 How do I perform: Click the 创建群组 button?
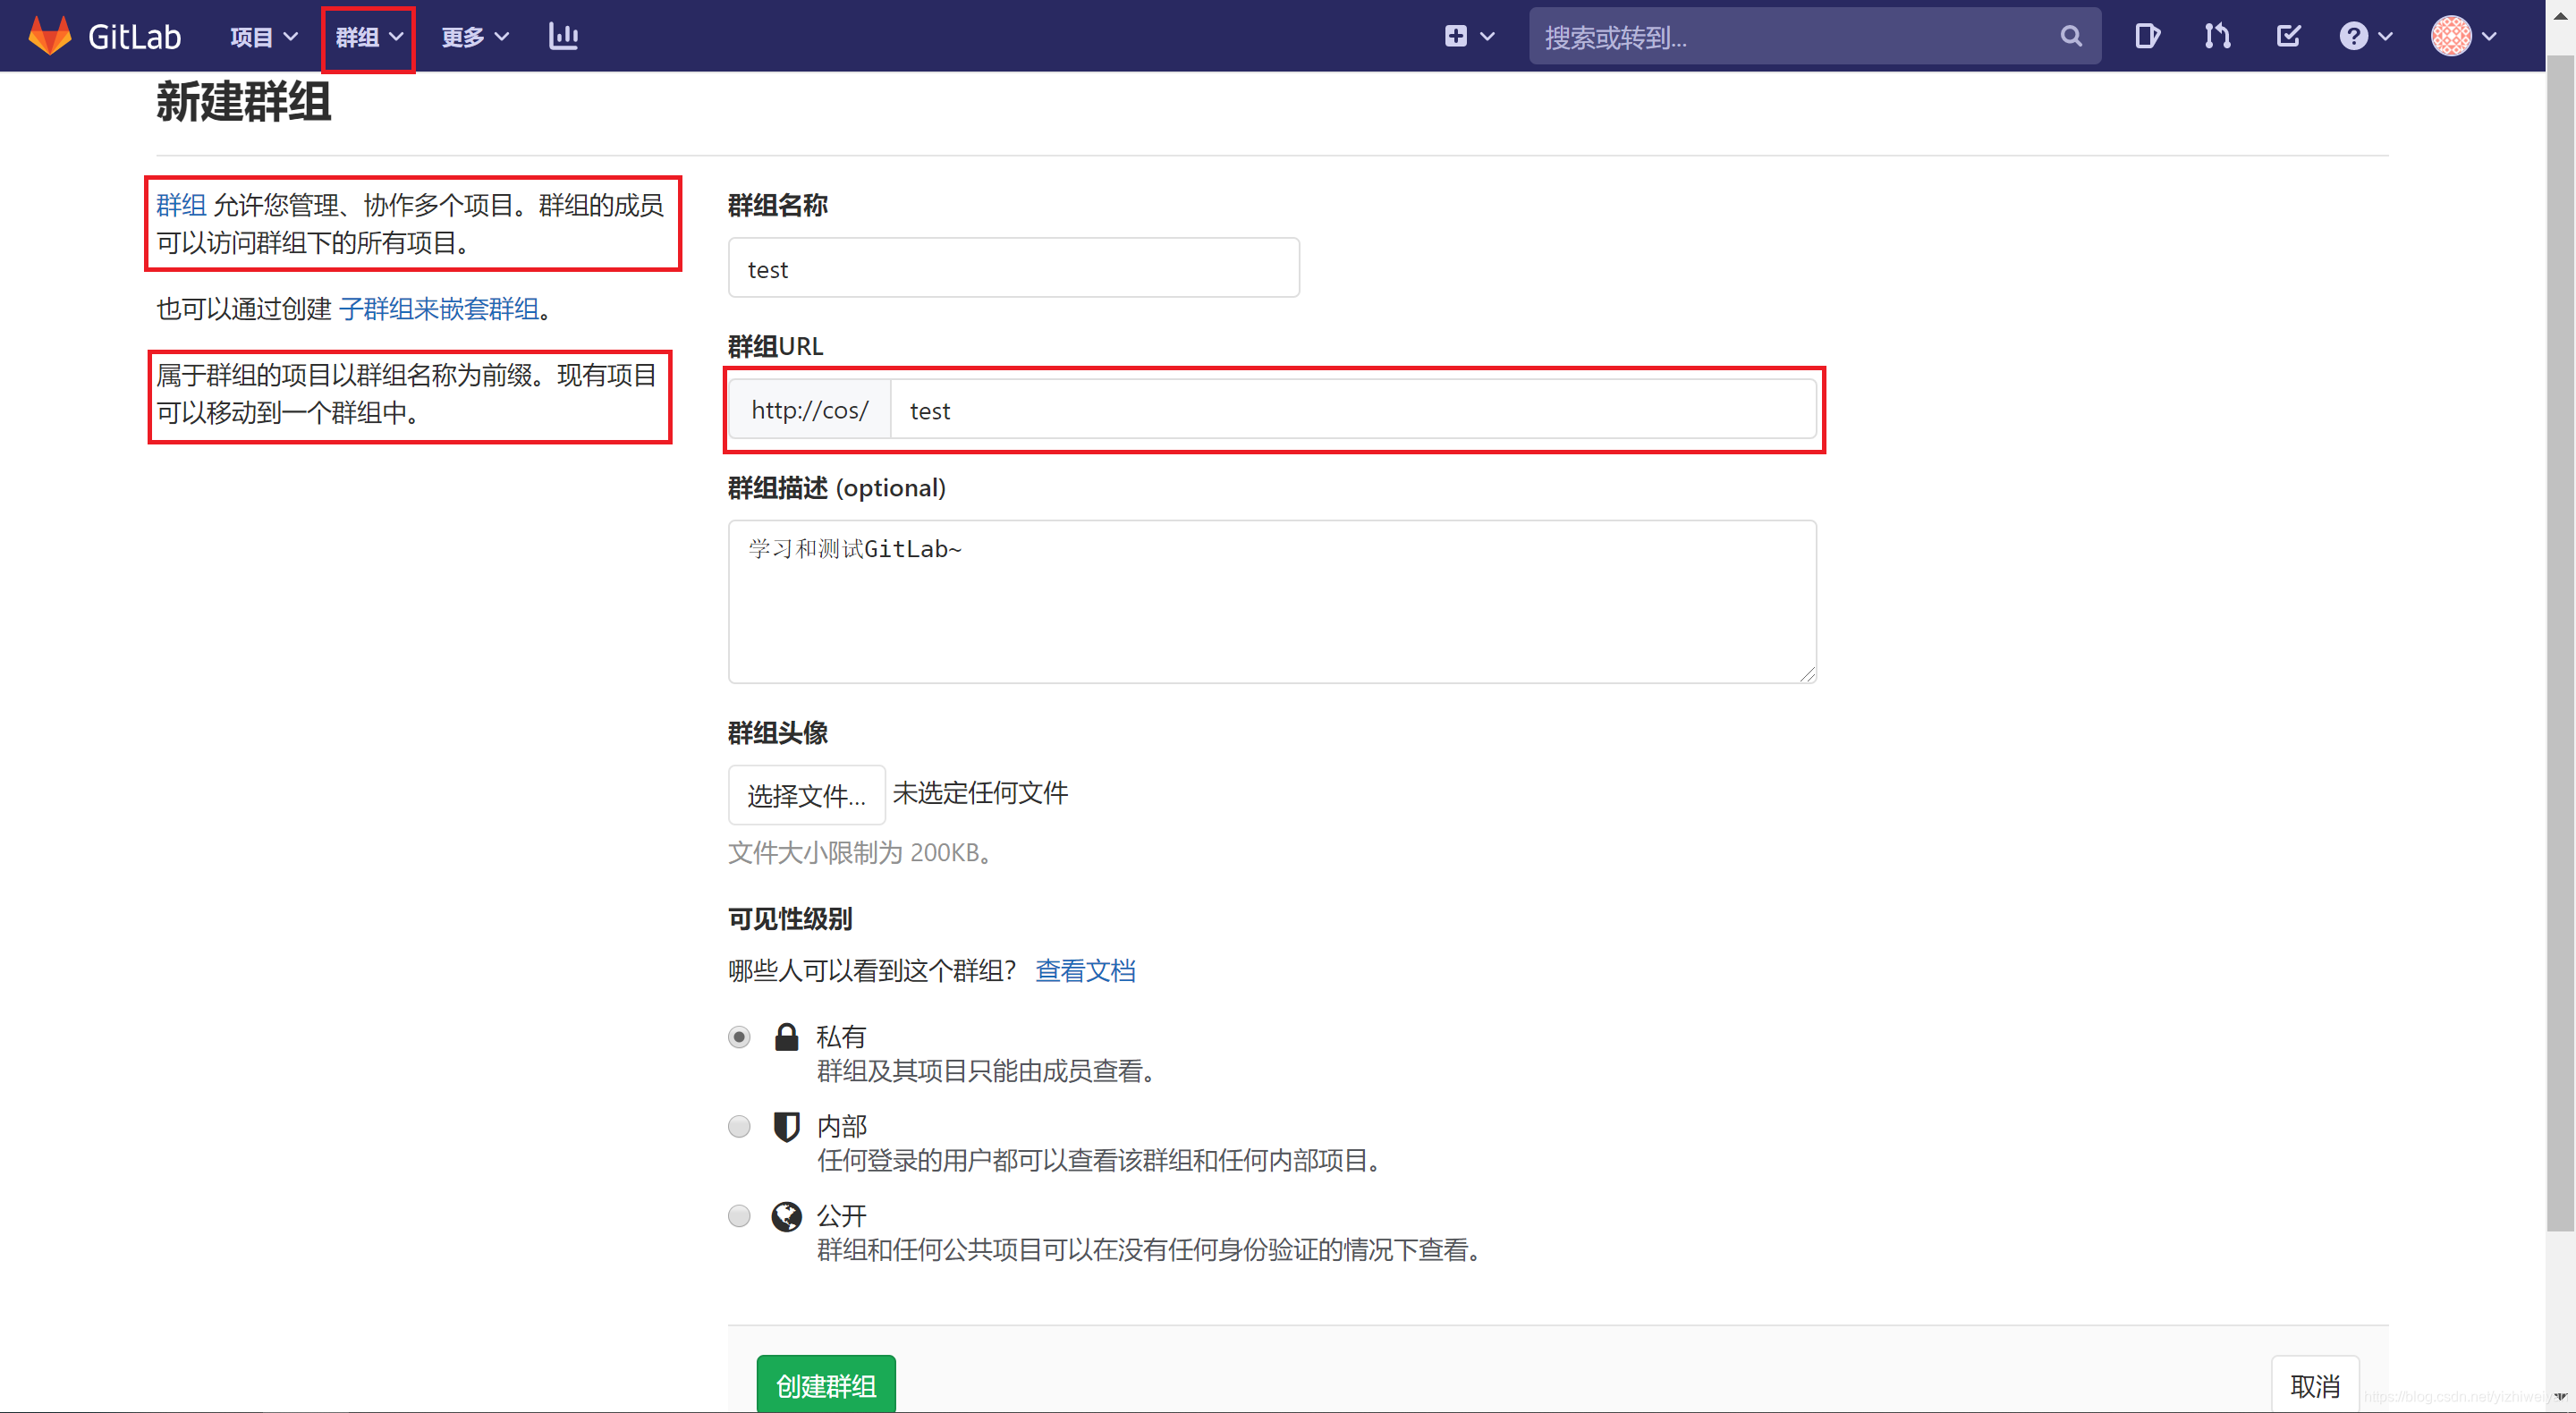(825, 1386)
